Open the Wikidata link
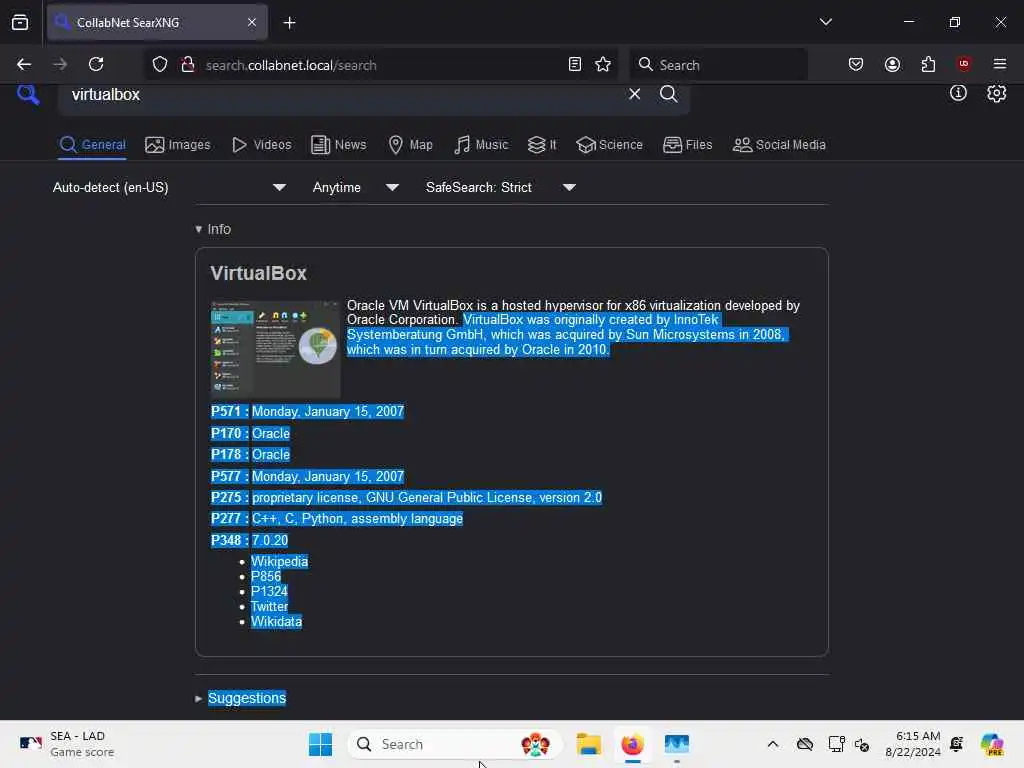The height and width of the screenshot is (768, 1024). (x=276, y=621)
